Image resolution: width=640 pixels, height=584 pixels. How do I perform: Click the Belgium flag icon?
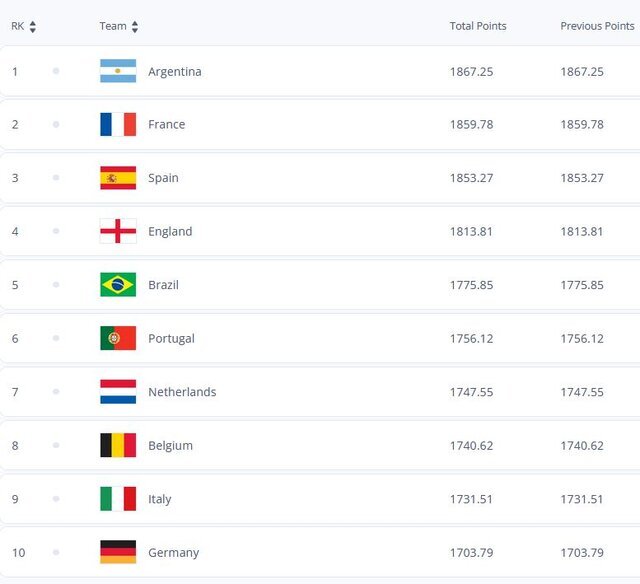click(x=118, y=445)
